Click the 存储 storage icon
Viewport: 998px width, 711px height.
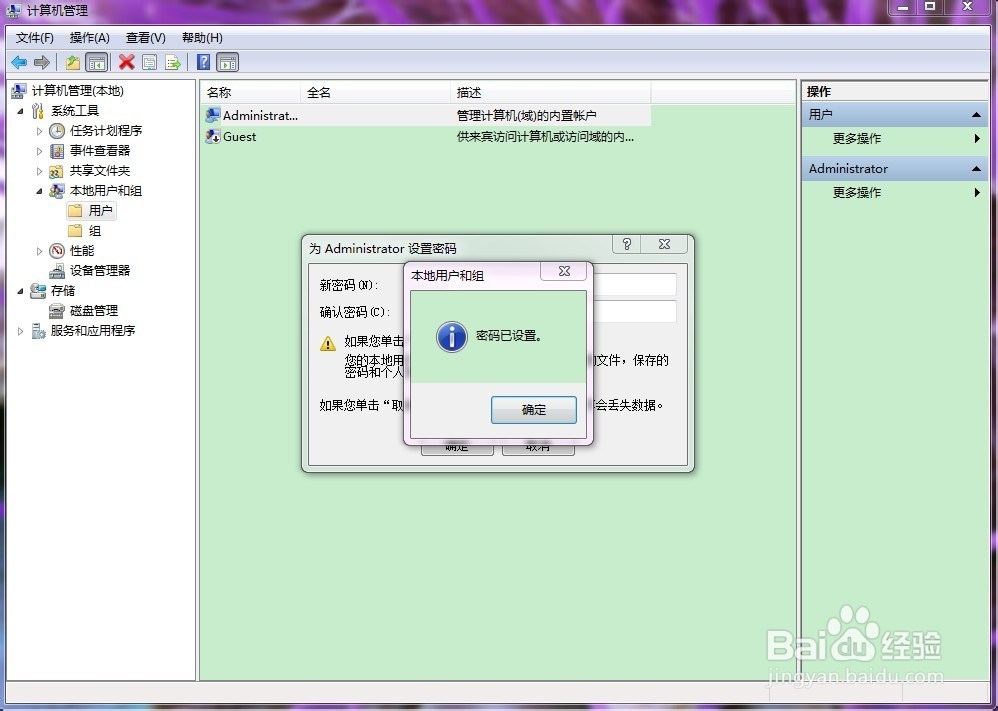click(x=38, y=291)
